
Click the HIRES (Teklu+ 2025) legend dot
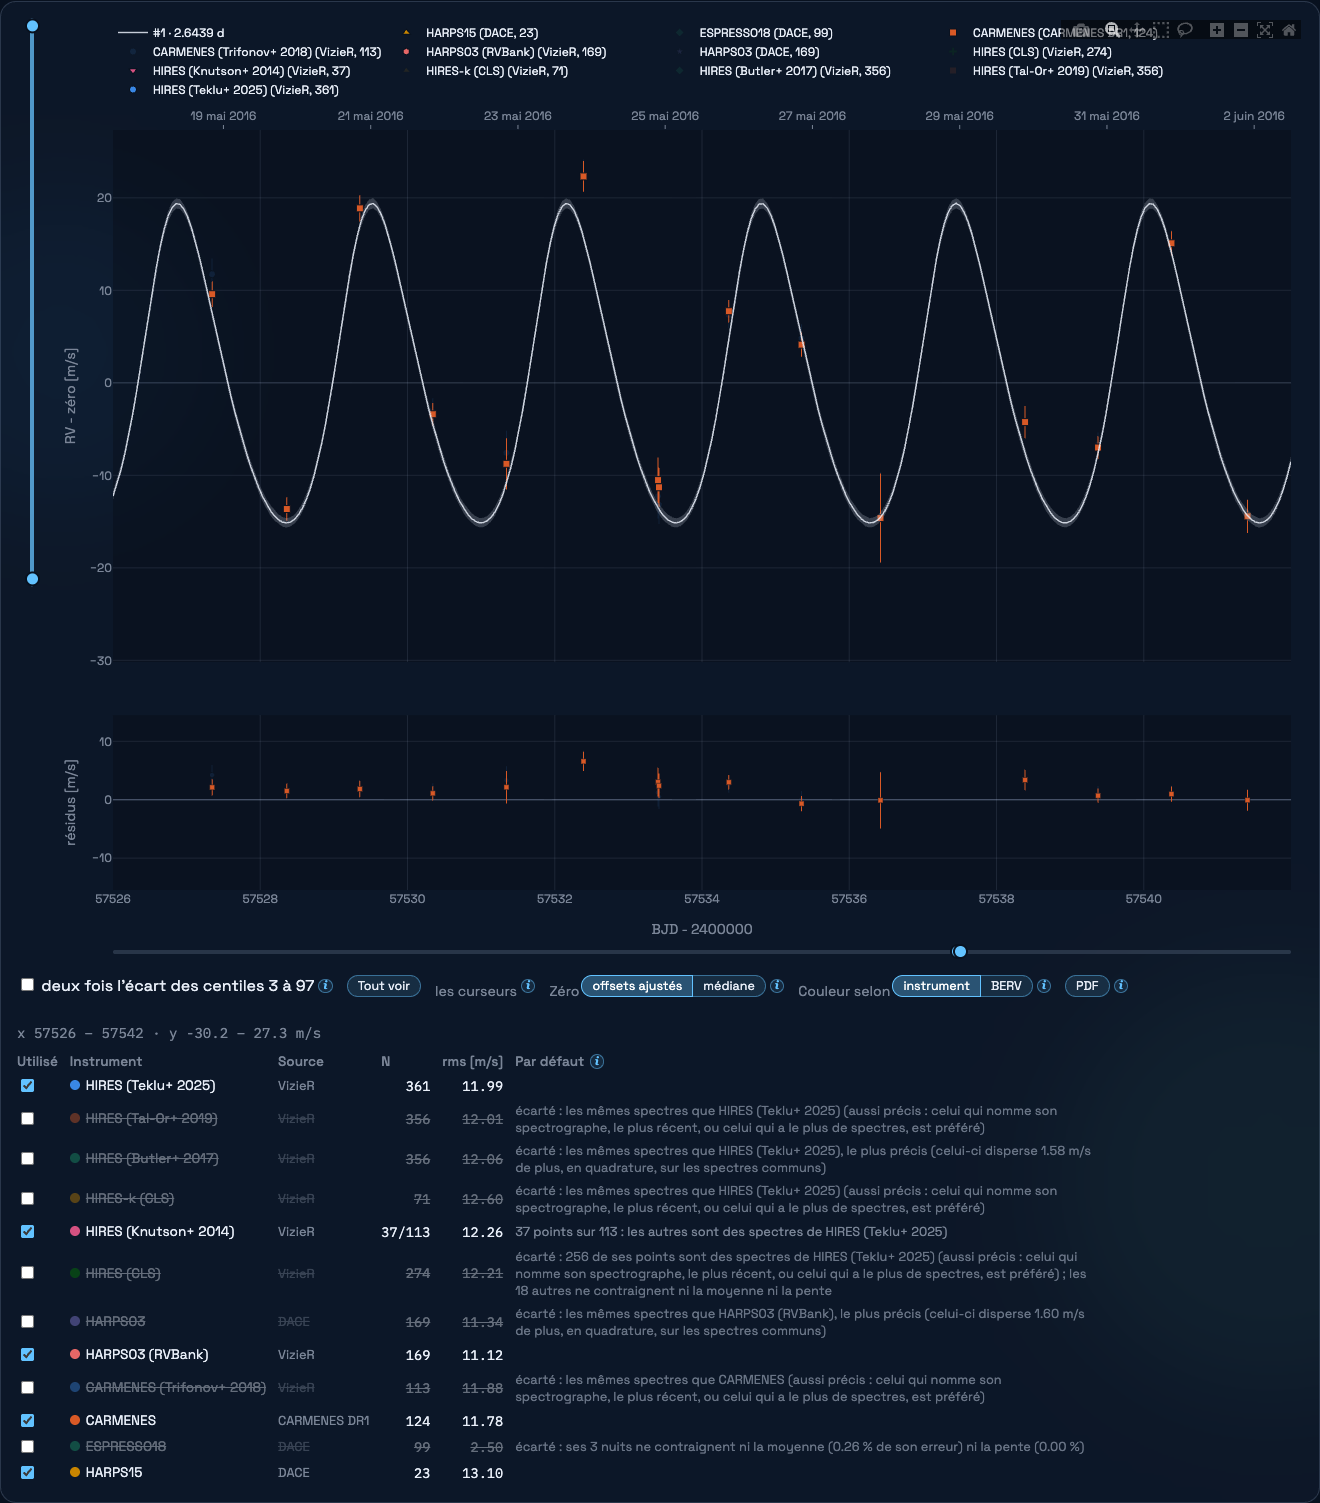(x=133, y=90)
